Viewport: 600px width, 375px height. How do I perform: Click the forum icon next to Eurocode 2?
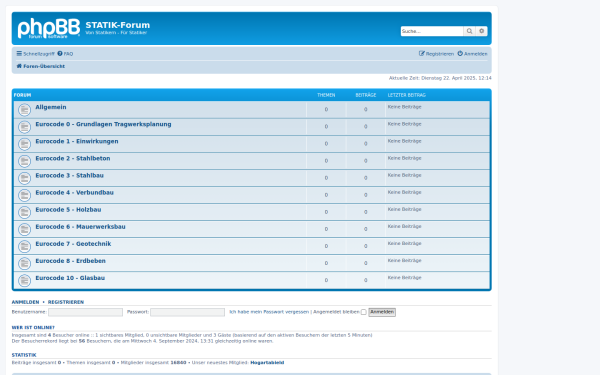point(24,161)
